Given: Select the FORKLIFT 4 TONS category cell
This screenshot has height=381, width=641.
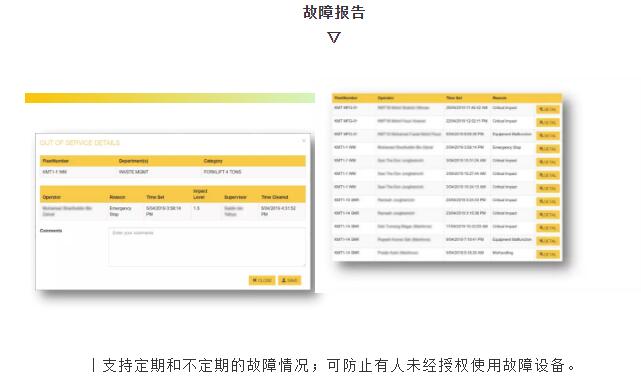Looking at the screenshot, I should tap(222, 172).
